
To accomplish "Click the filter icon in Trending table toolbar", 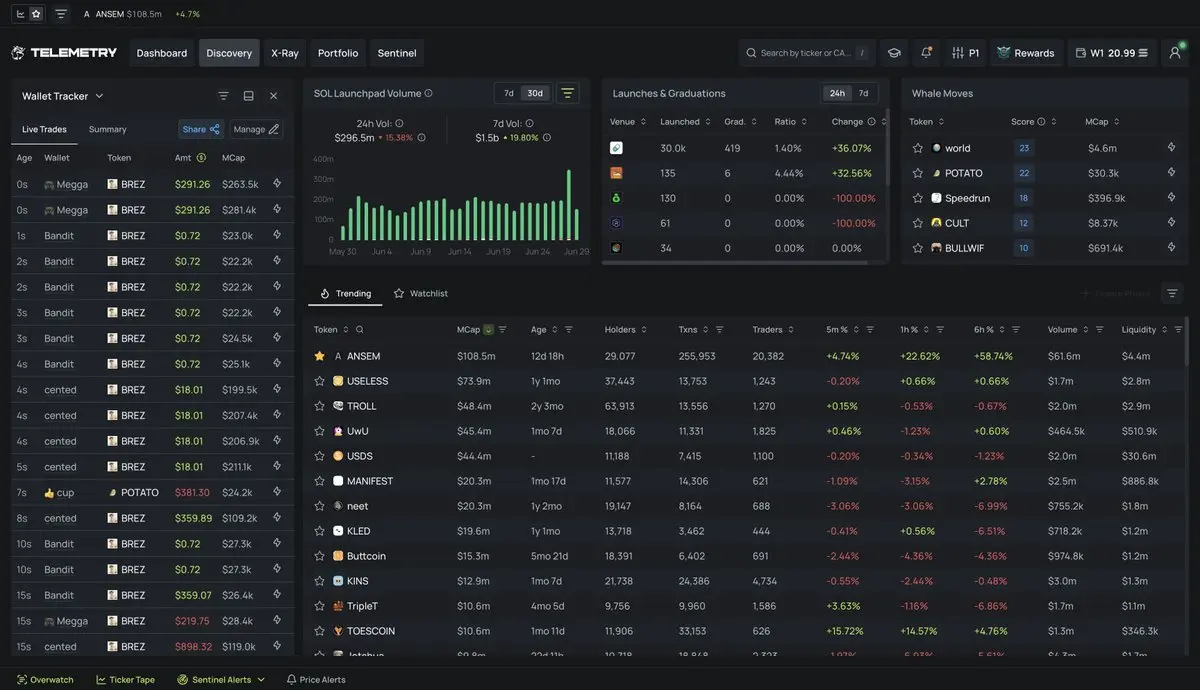I will pos(1172,293).
